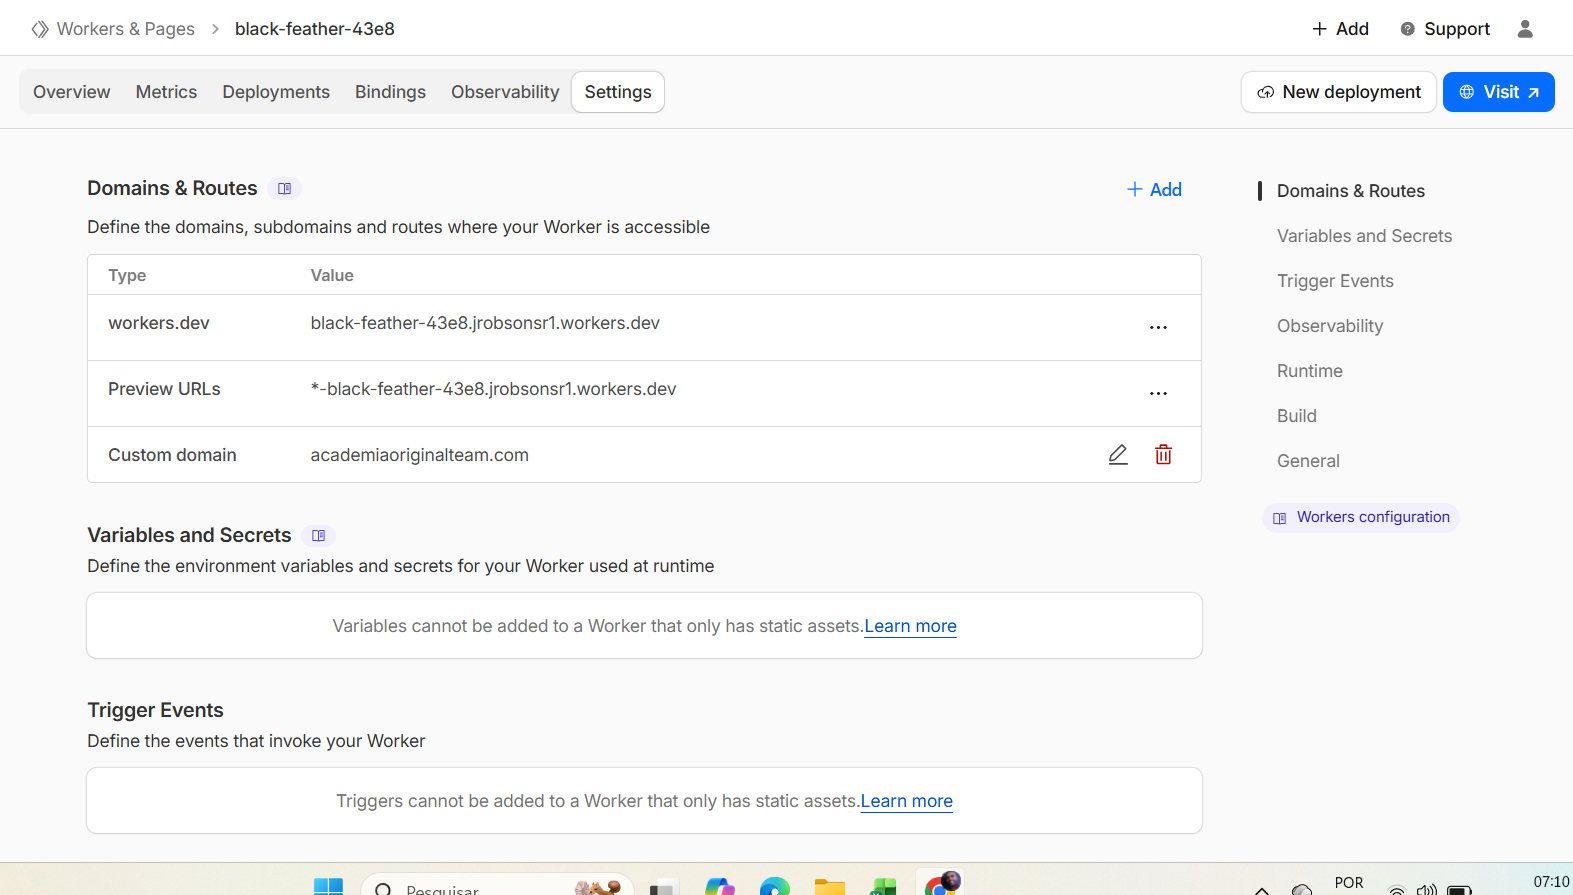Click the New deployment button
This screenshot has width=1573, height=895.
tap(1338, 92)
